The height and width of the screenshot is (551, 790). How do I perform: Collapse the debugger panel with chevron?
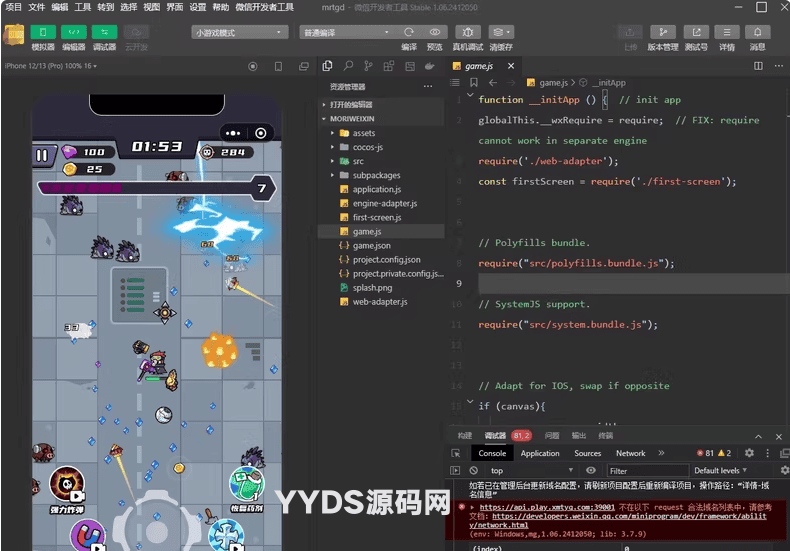coord(758,436)
